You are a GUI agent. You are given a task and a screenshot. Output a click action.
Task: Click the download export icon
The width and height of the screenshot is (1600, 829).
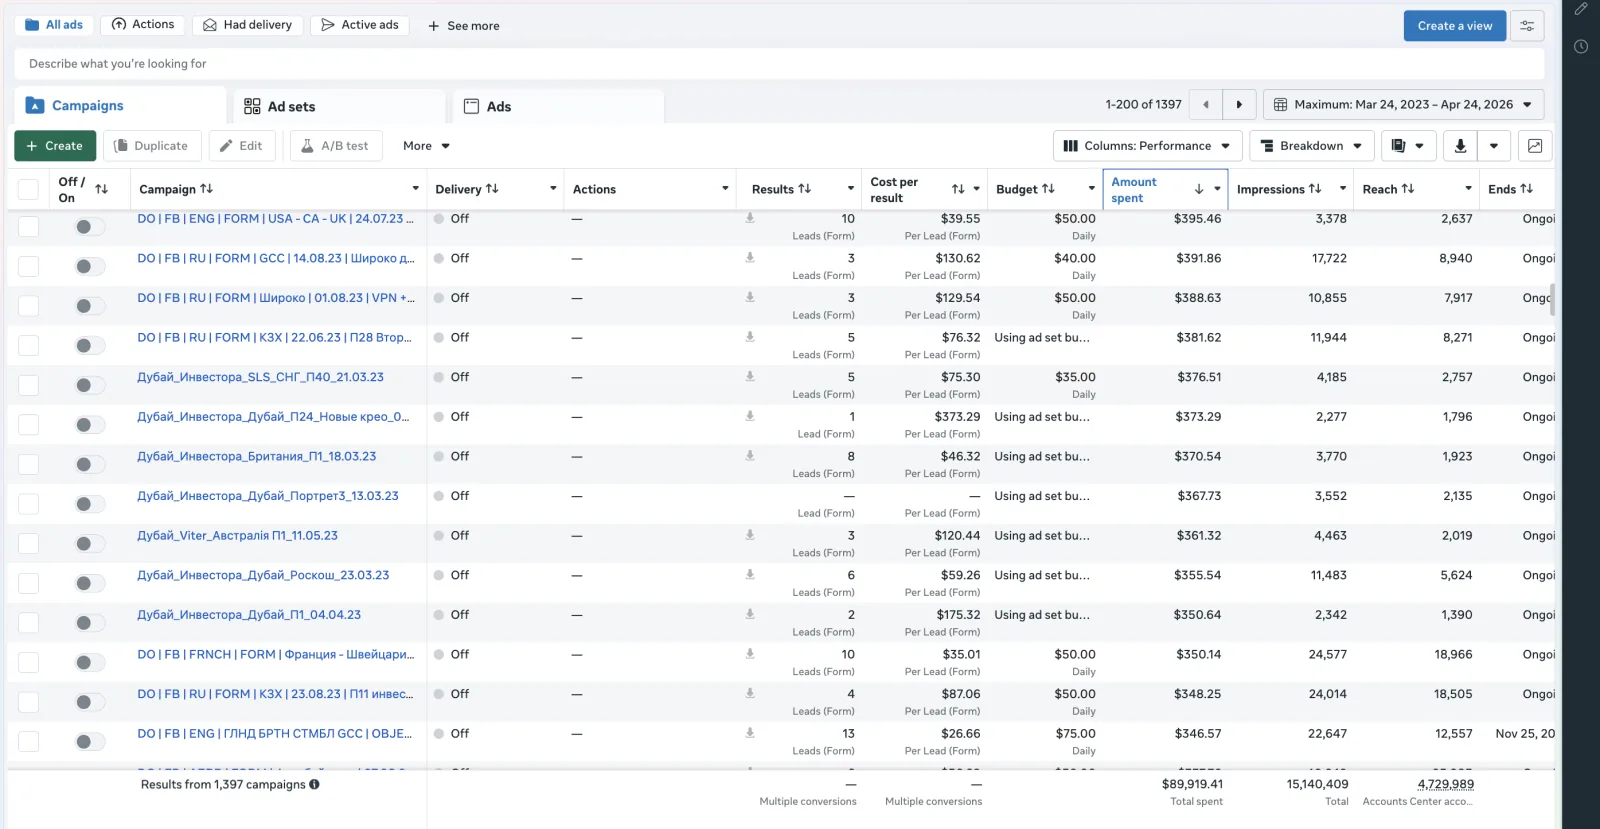(x=1460, y=146)
